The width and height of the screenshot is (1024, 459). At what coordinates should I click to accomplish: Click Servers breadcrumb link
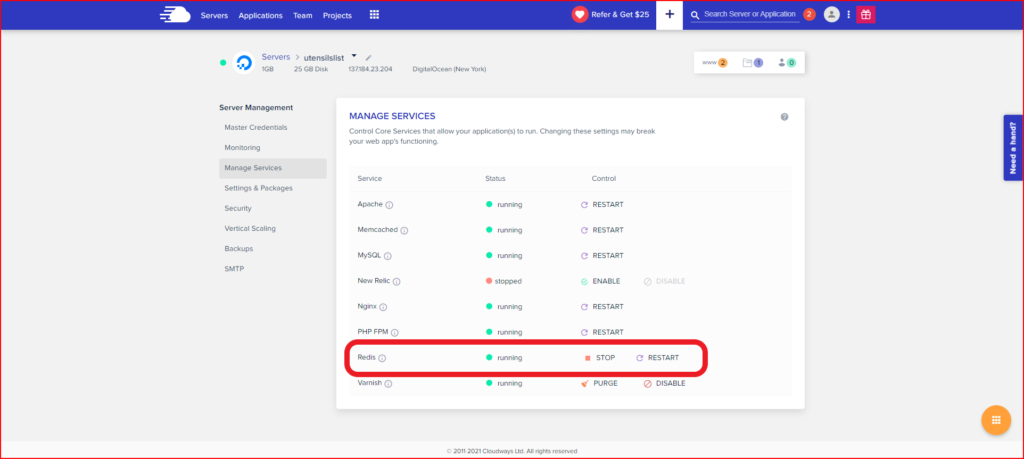coord(276,57)
